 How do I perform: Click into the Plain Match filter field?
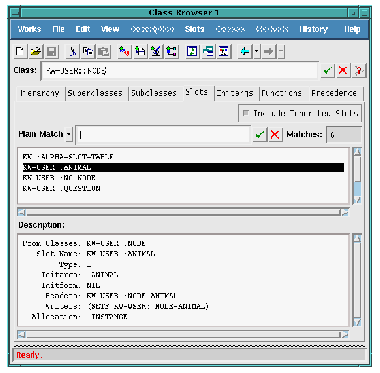click(163, 135)
